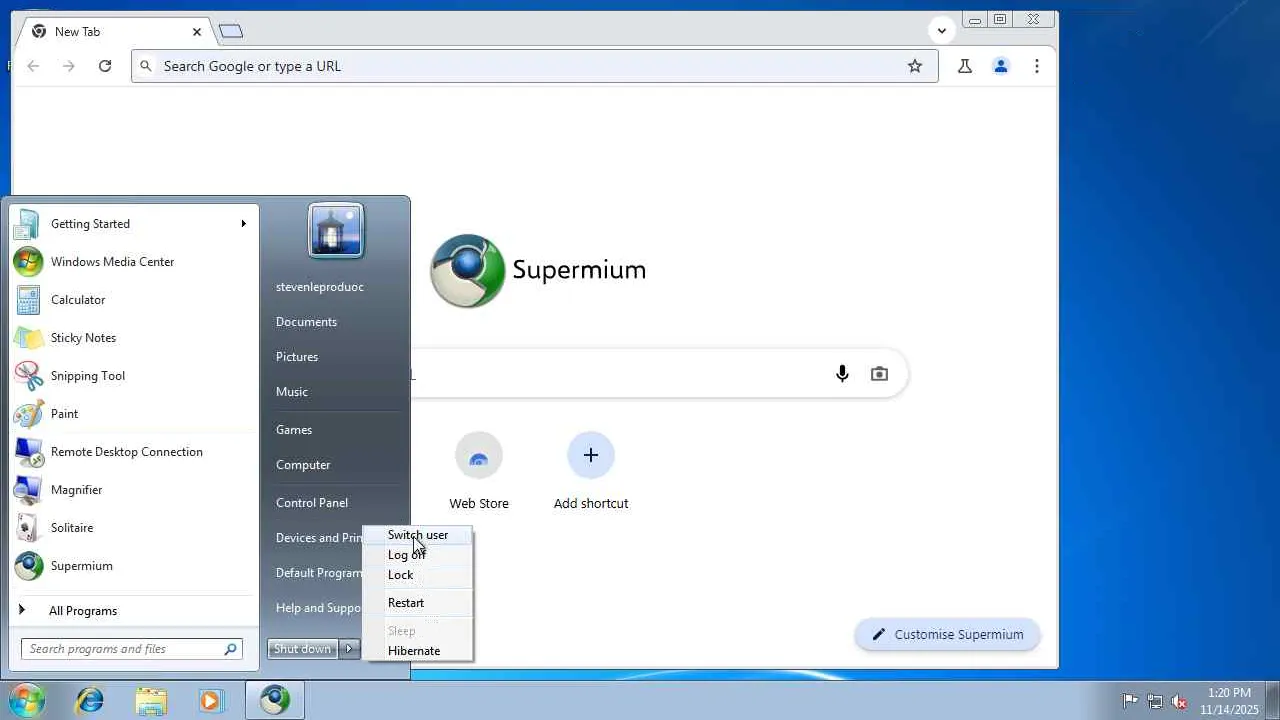Start voice search with the microphone icon
Screen dimensions: 1280x720
842,374
